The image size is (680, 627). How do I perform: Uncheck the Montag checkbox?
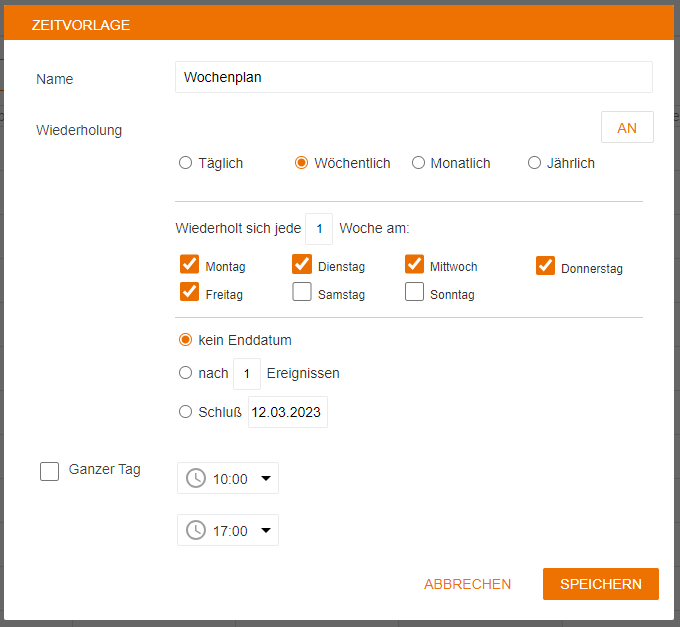pyautogui.click(x=189, y=264)
